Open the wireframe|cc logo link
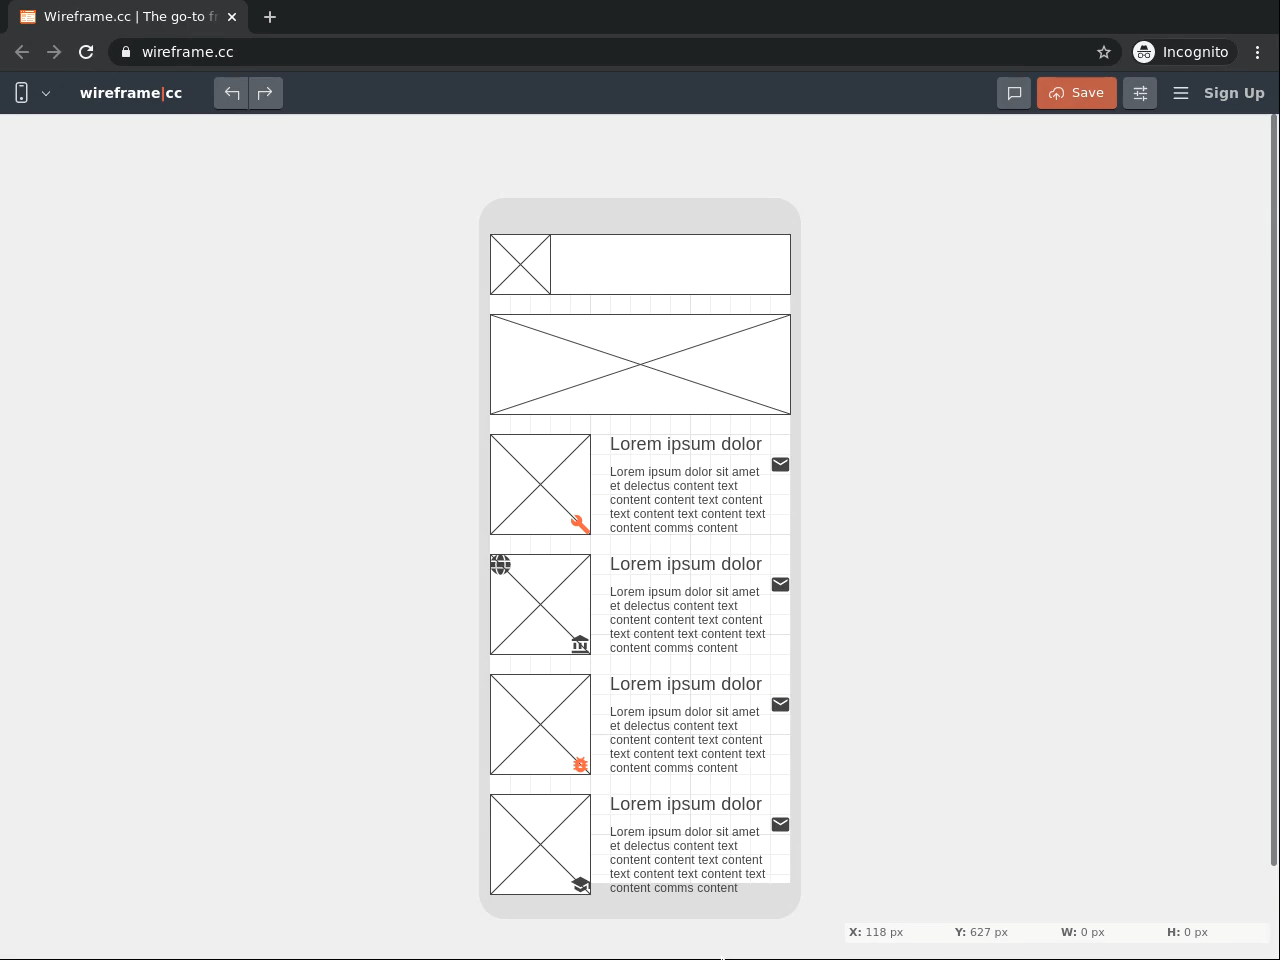This screenshot has height=960, width=1280. click(131, 93)
